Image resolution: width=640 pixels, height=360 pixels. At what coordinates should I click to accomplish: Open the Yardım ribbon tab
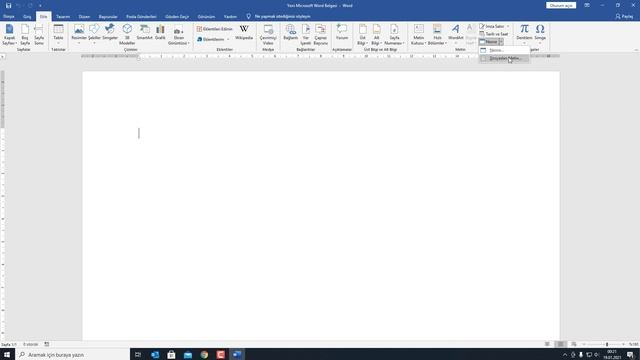230,17
